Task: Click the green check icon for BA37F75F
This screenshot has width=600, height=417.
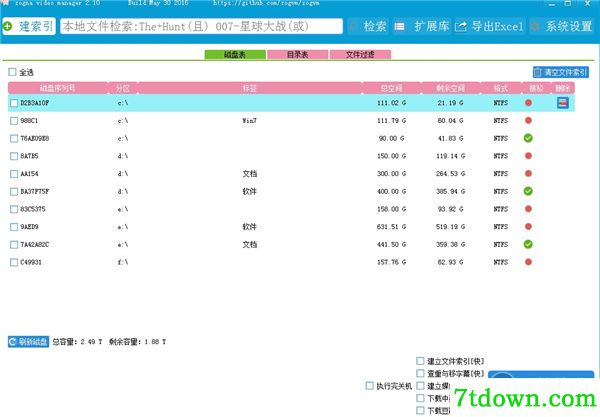Action: 528,191
